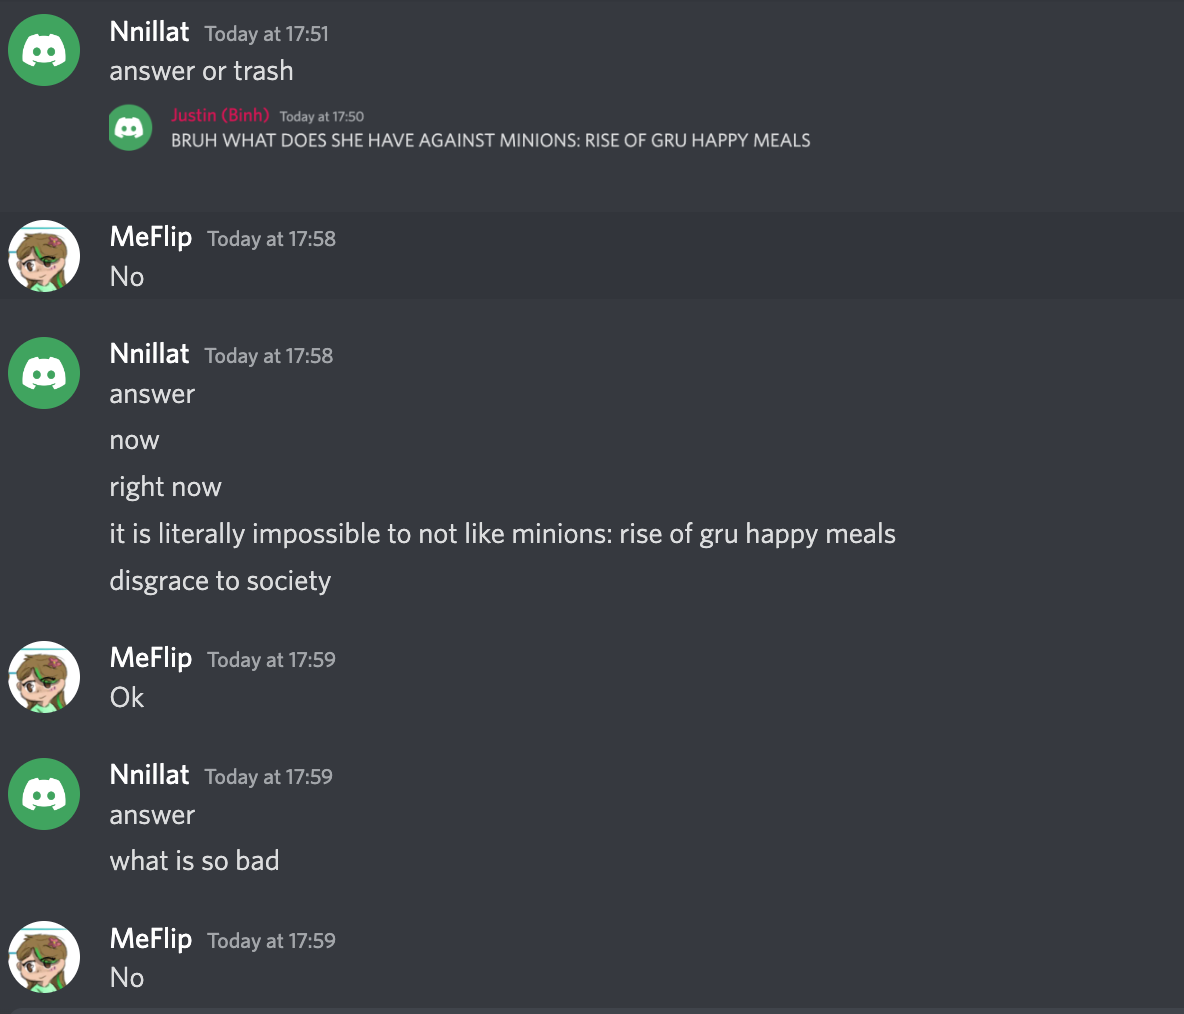The image size is (1184, 1014).
Task: Click the "answer or trash" message
Action: 201,71
